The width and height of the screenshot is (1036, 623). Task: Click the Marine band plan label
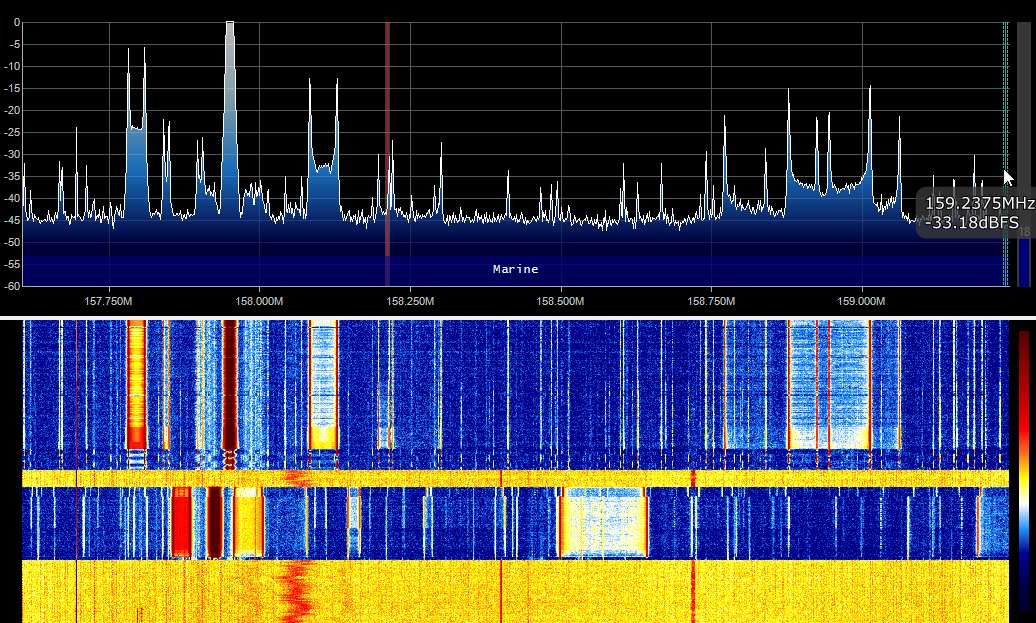514,268
